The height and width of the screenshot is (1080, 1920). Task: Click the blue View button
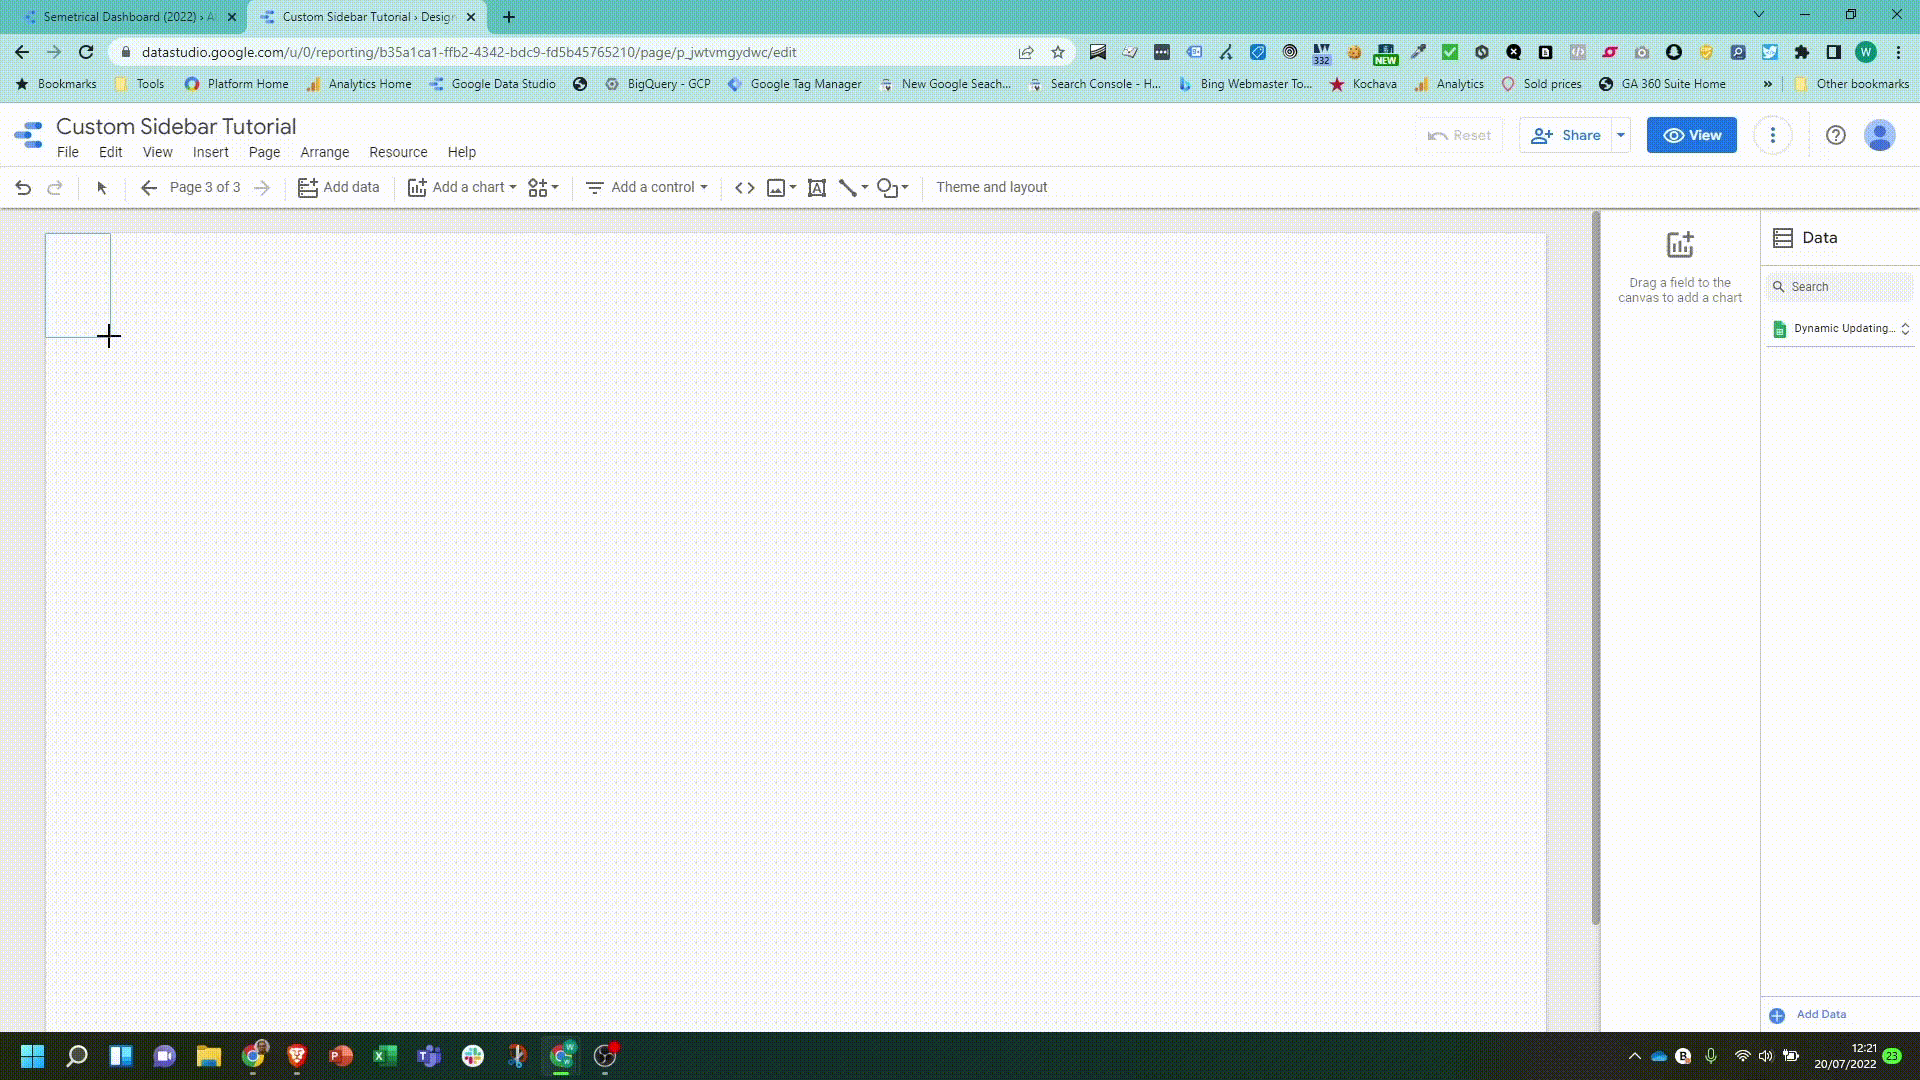tap(1692, 135)
